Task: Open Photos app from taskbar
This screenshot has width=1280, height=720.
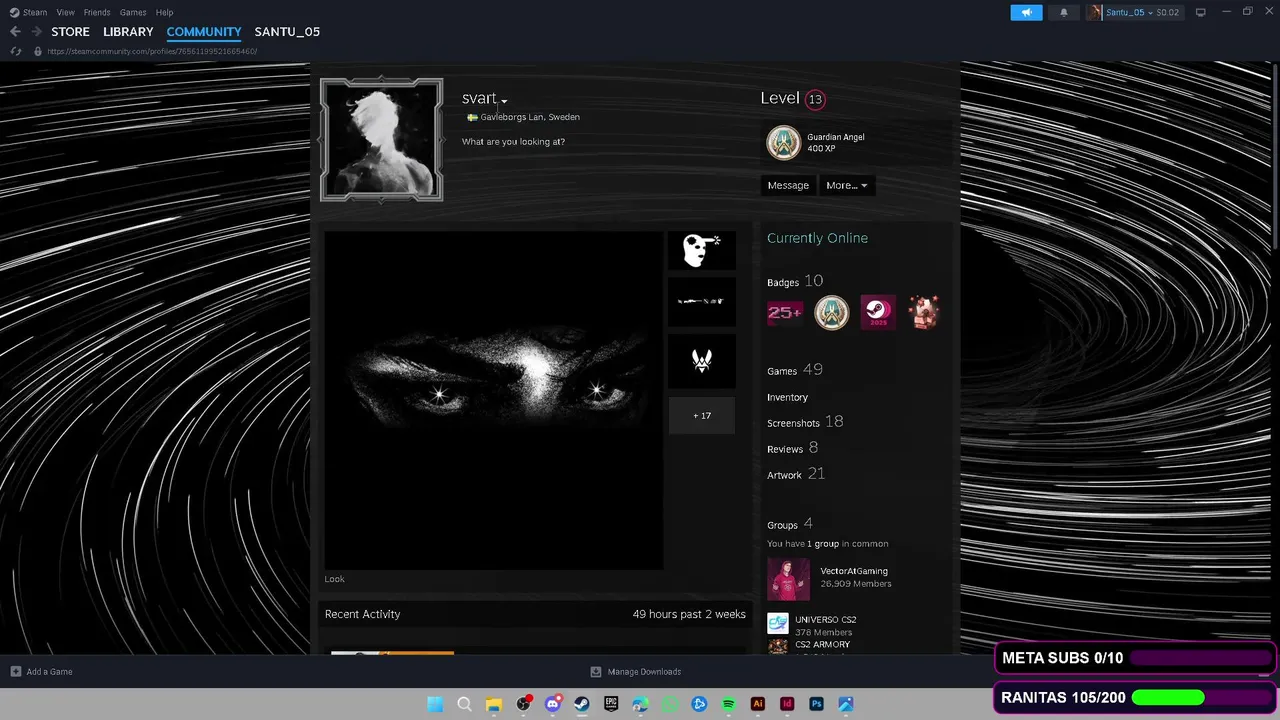Action: click(845, 704)
